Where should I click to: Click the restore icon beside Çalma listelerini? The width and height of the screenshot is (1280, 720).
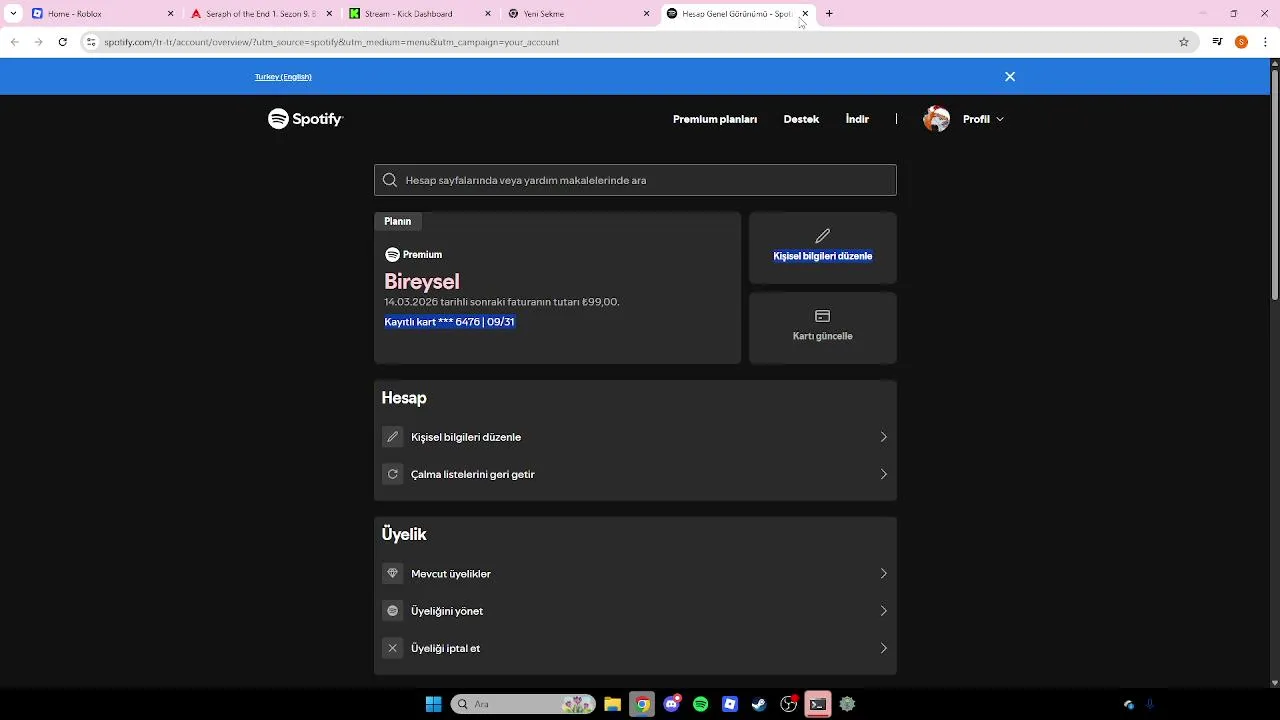[393, 474]
